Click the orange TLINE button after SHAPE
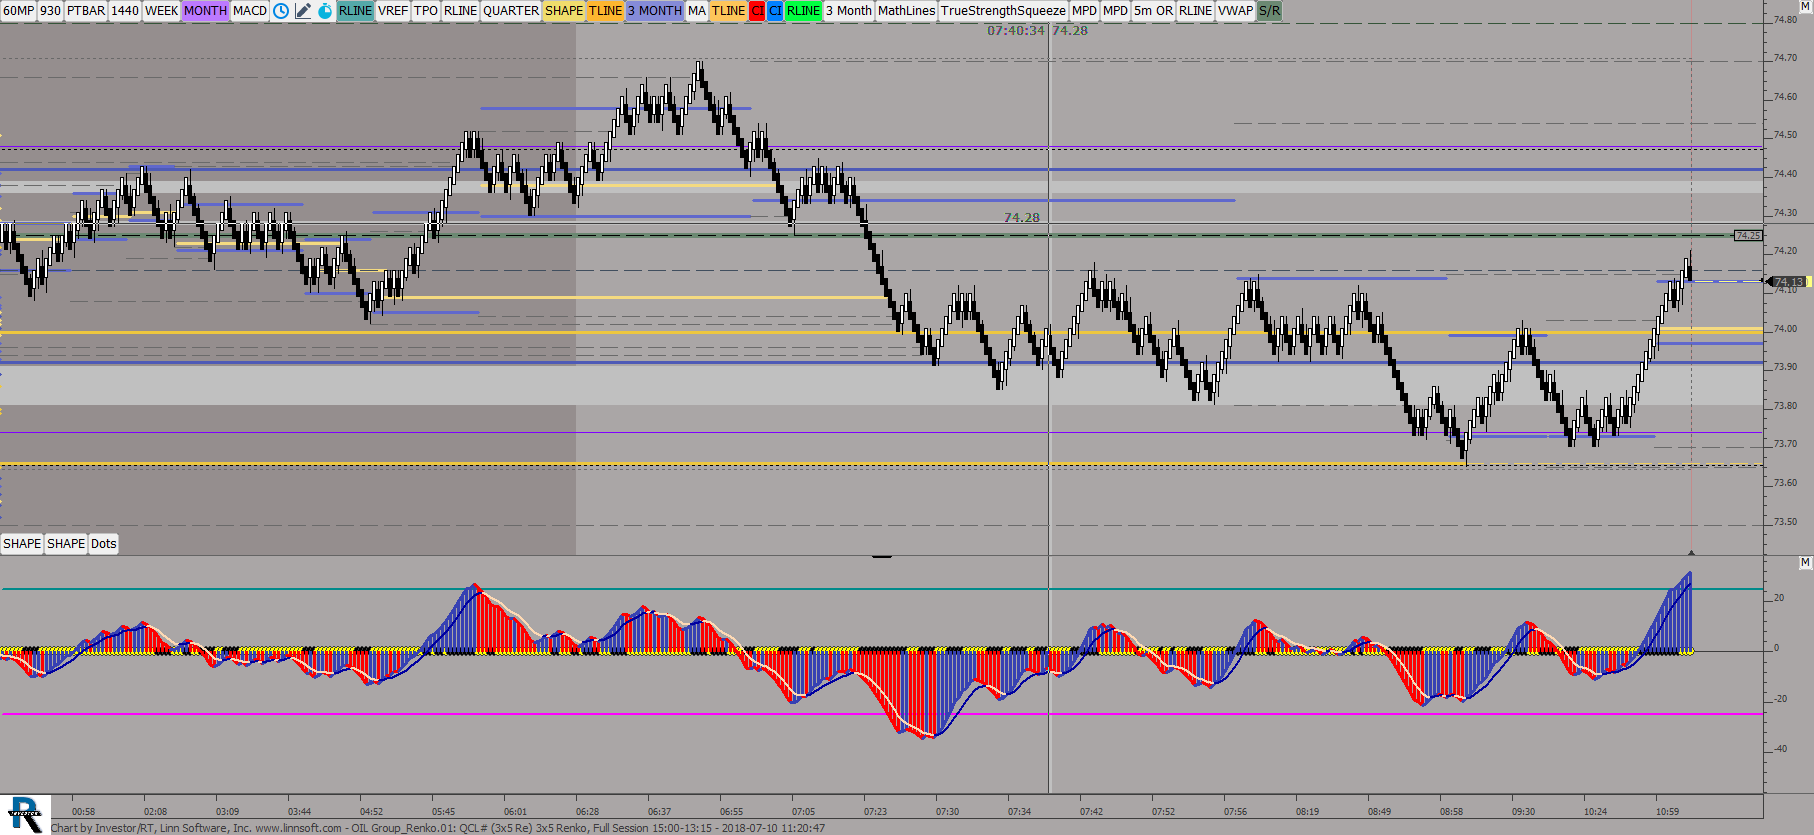The height and width of the screenshot is (835, 1814). pos(605,11)
